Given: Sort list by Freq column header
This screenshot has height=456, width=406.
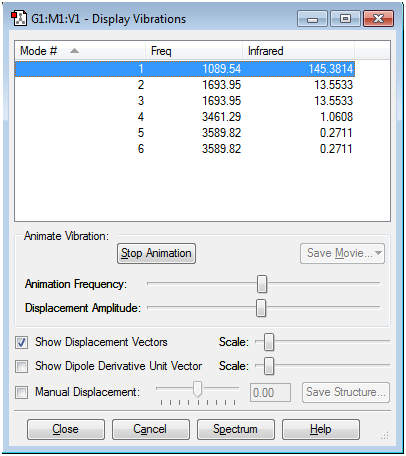Looking at the screenshot, I should point(194,51).
